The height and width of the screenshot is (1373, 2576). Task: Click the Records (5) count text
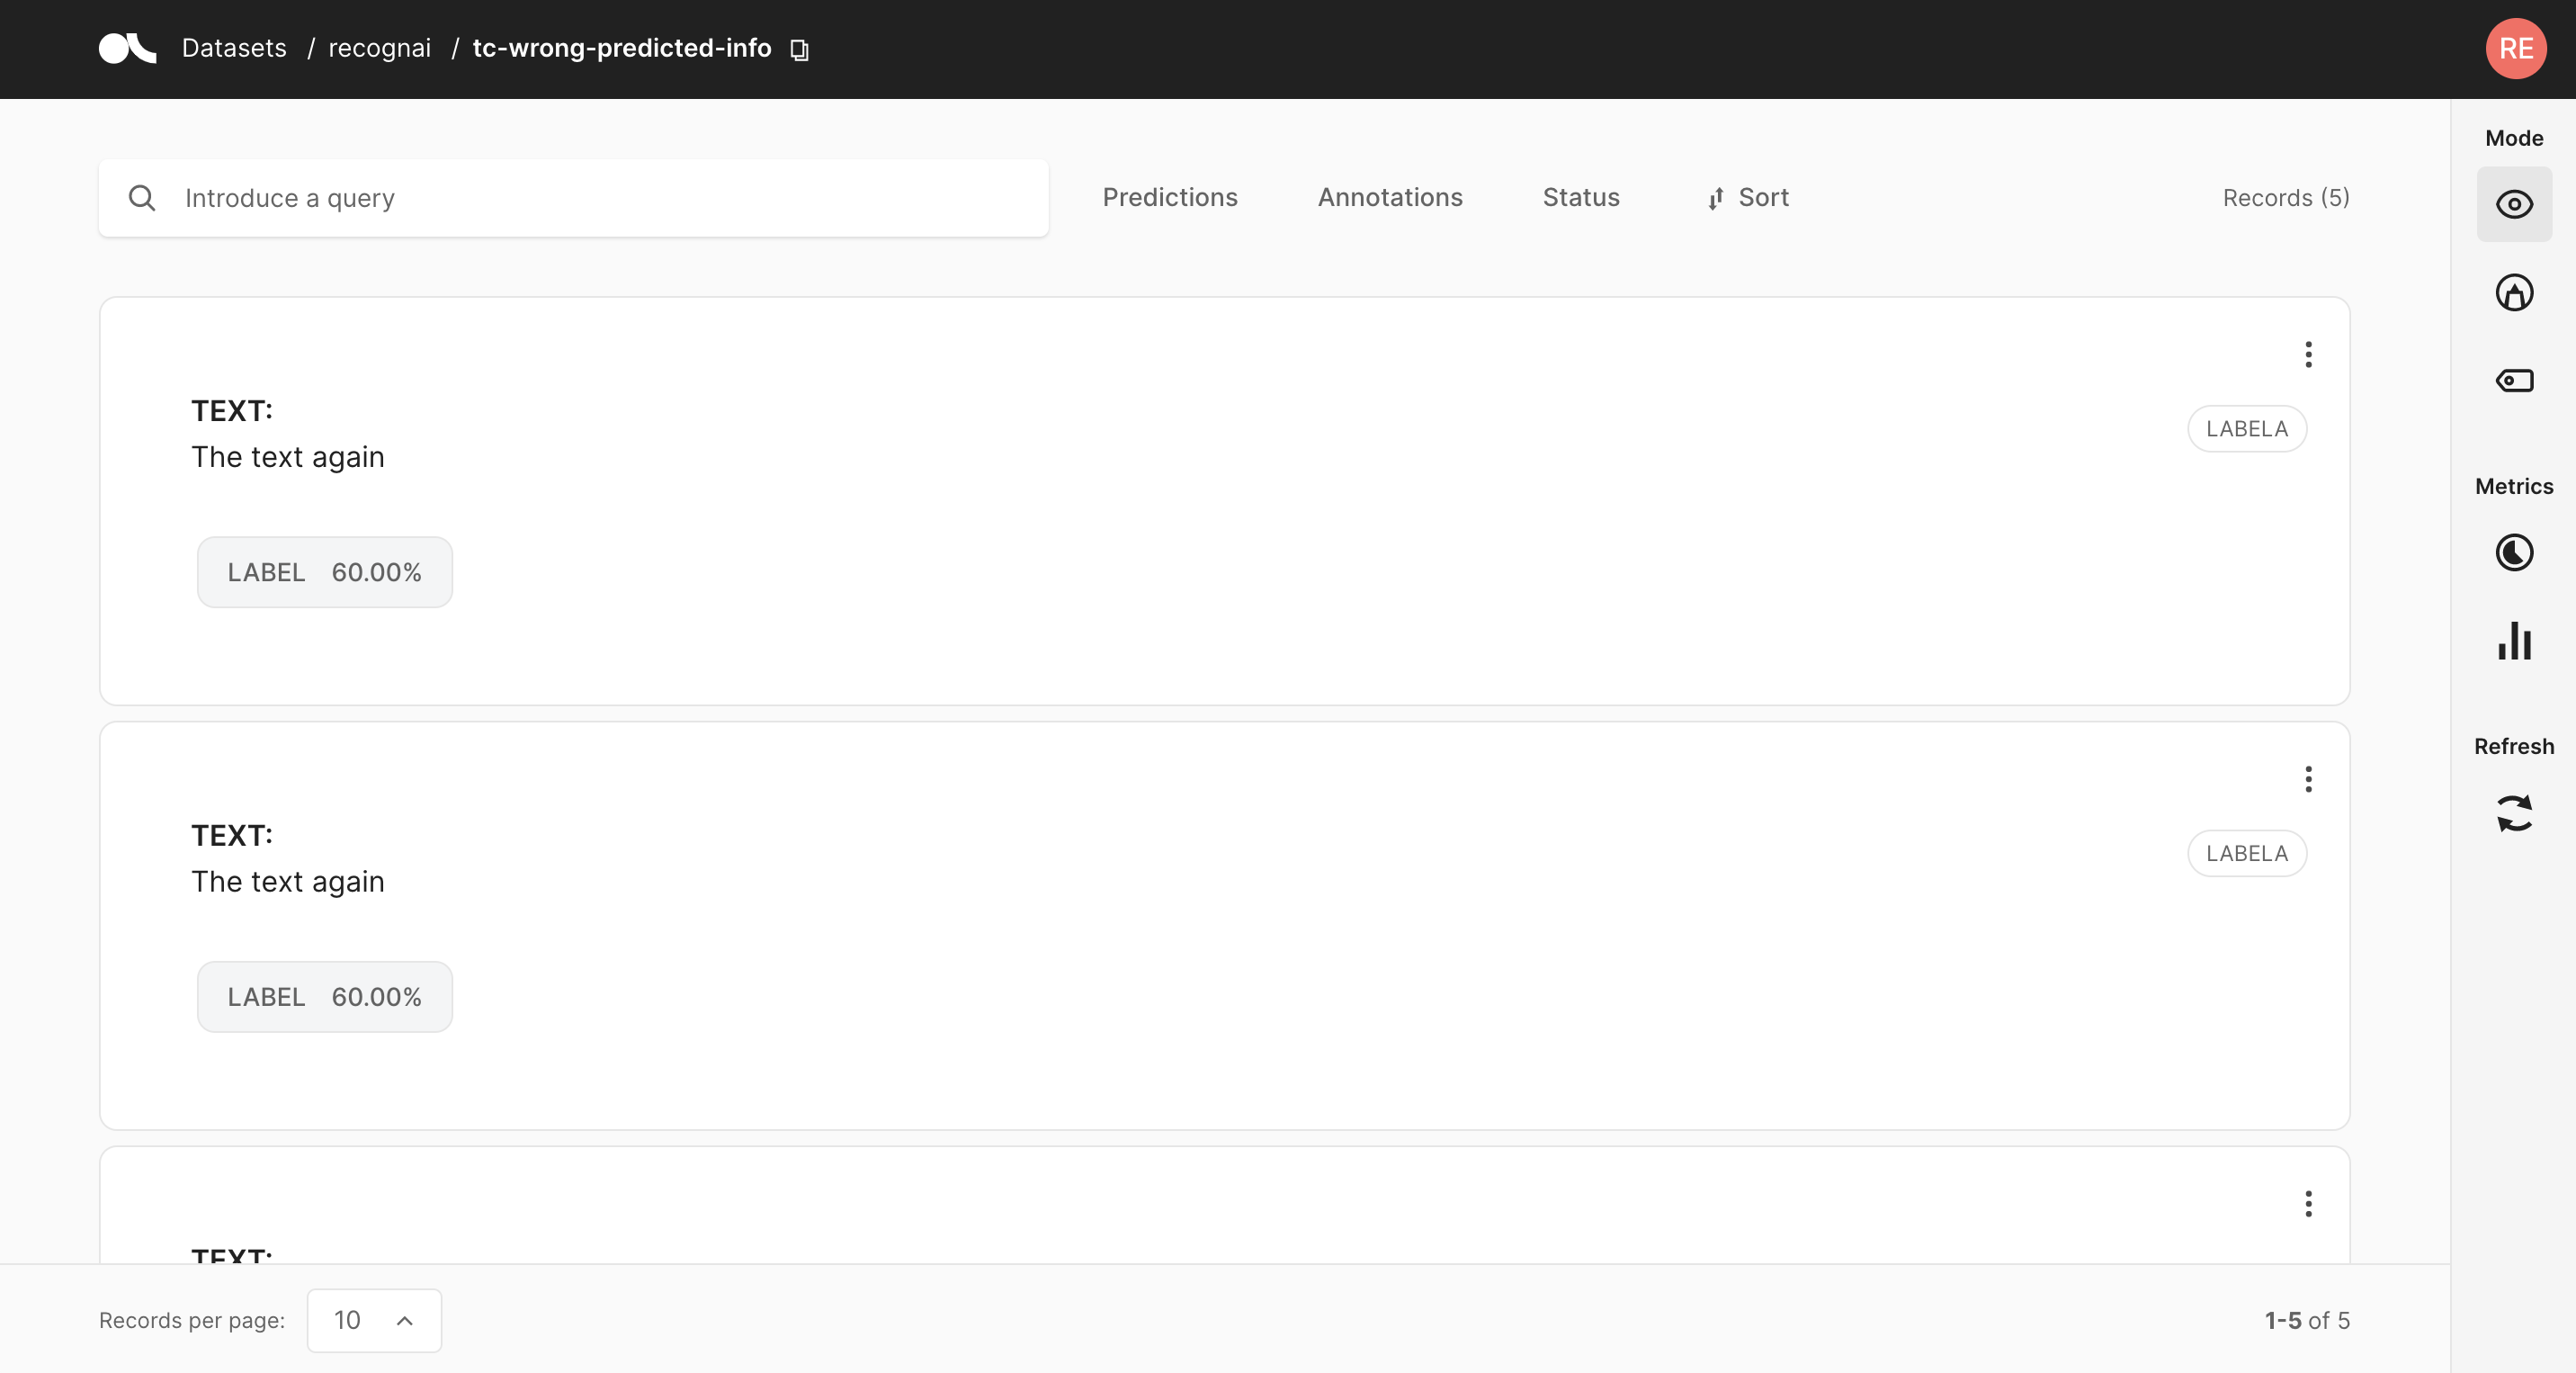tap(2286, 198)
